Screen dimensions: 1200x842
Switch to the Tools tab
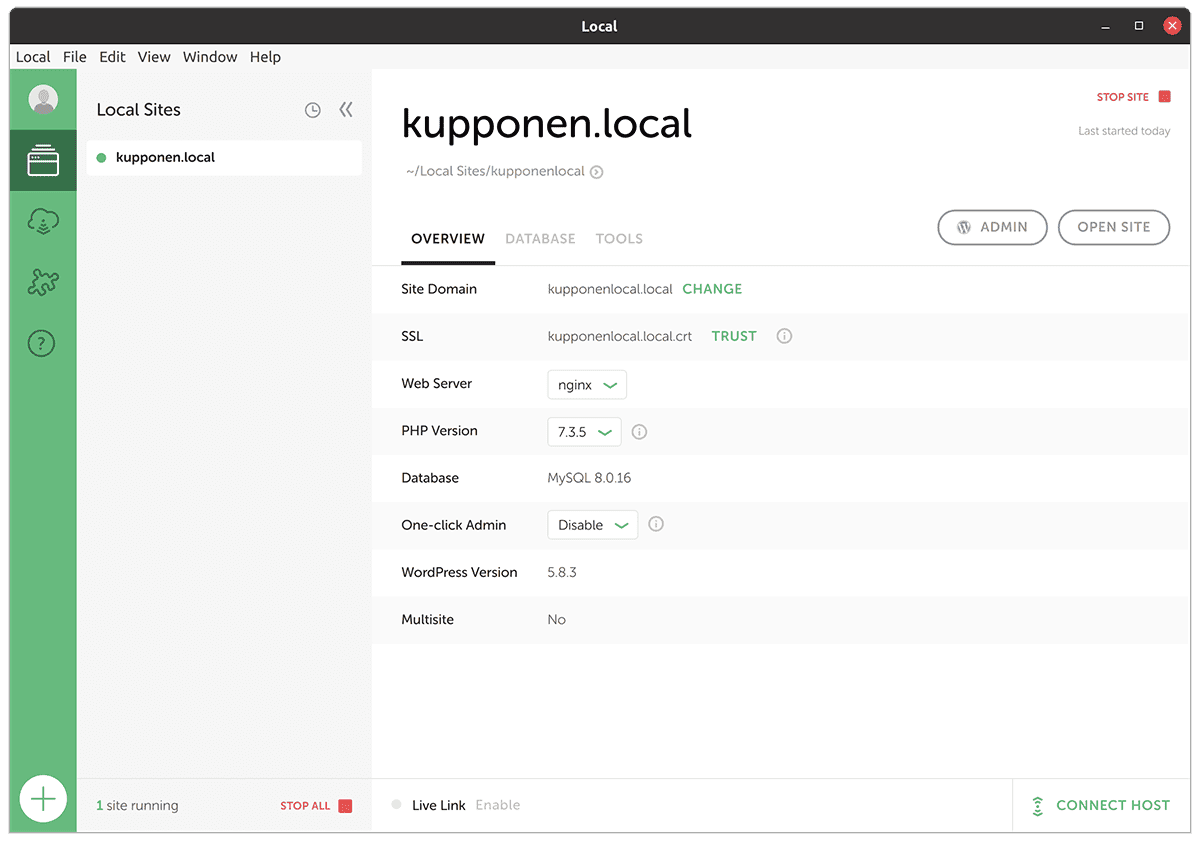619,239
